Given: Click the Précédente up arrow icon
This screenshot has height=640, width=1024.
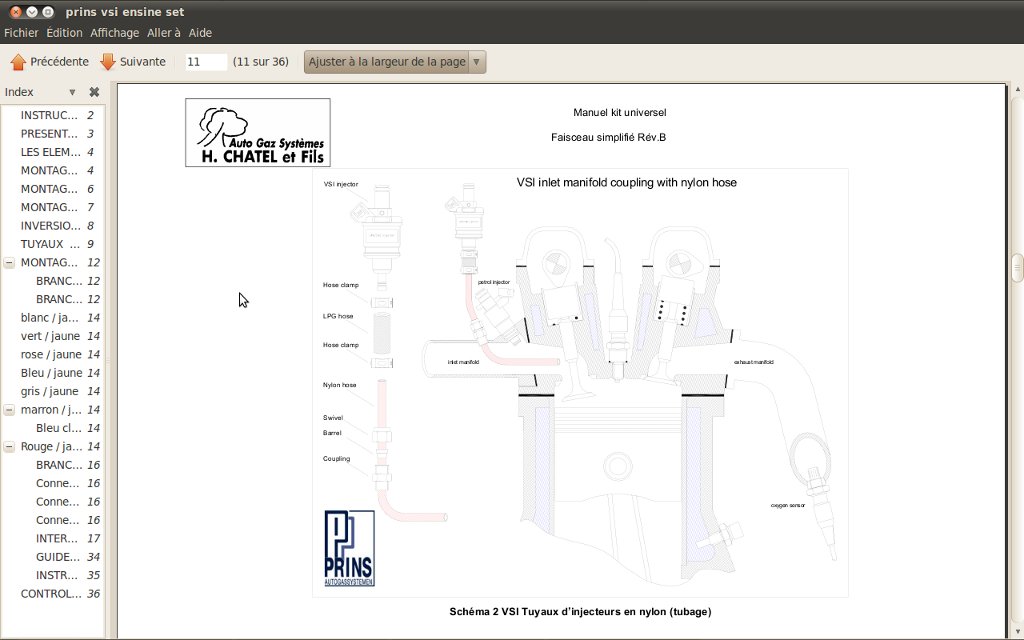Looking at the screenshot, I should [18, 62].
